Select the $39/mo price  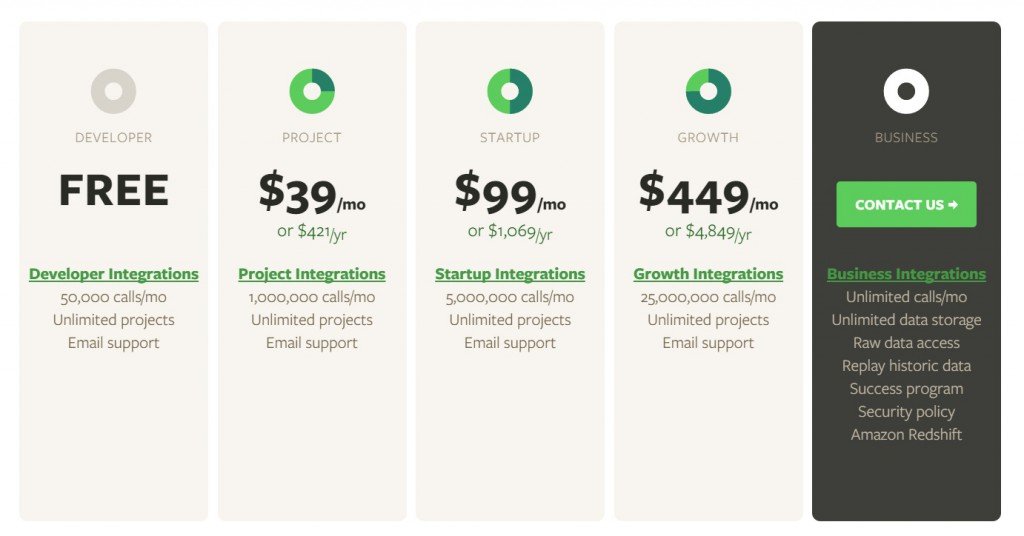pos(312,193)
